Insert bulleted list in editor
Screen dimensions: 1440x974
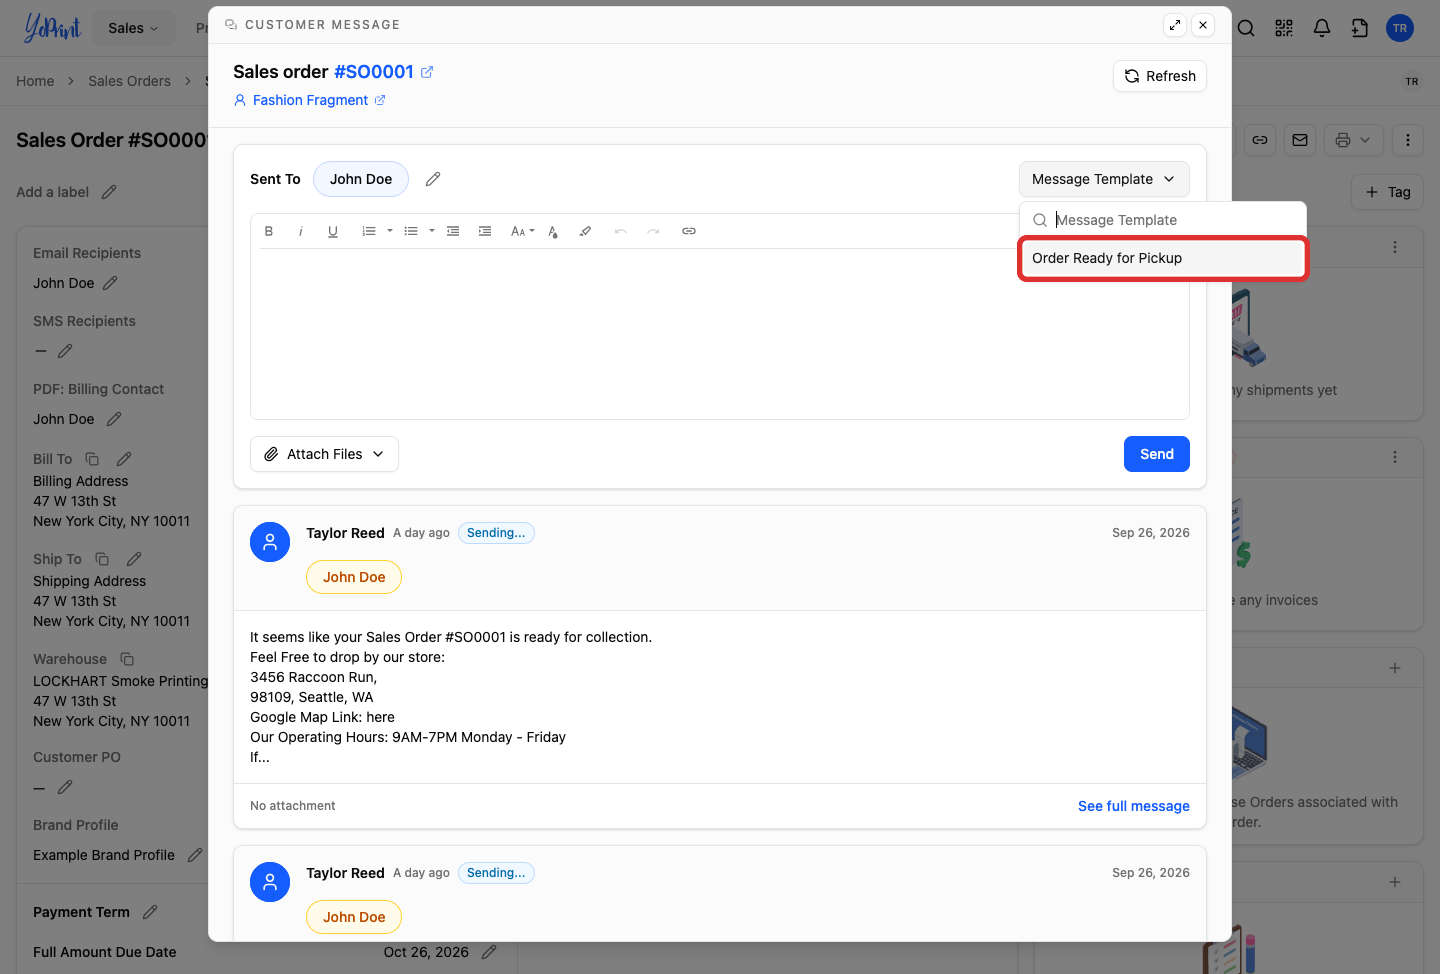click(x=411, y=231)
